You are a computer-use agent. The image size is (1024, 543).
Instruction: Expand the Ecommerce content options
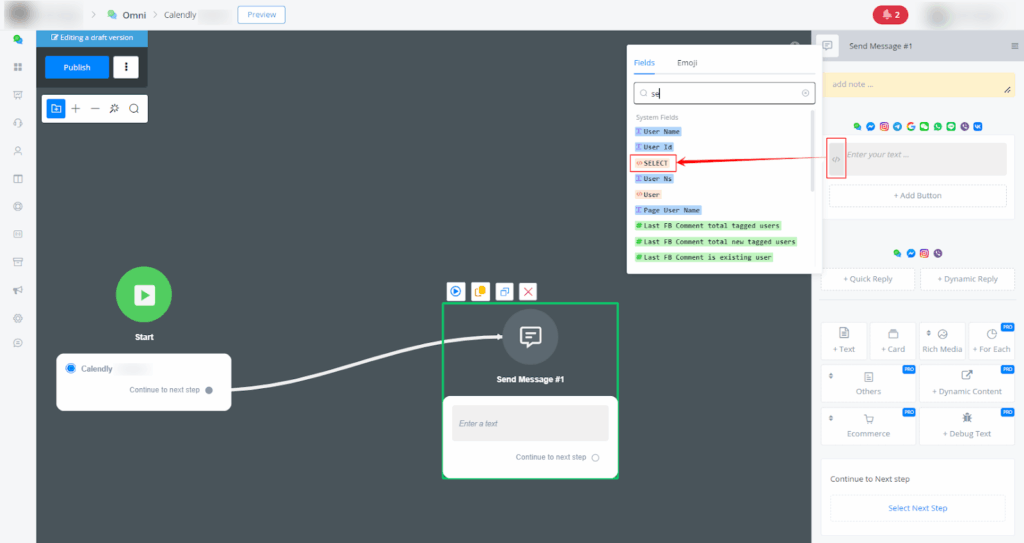[x=868, y=426]
